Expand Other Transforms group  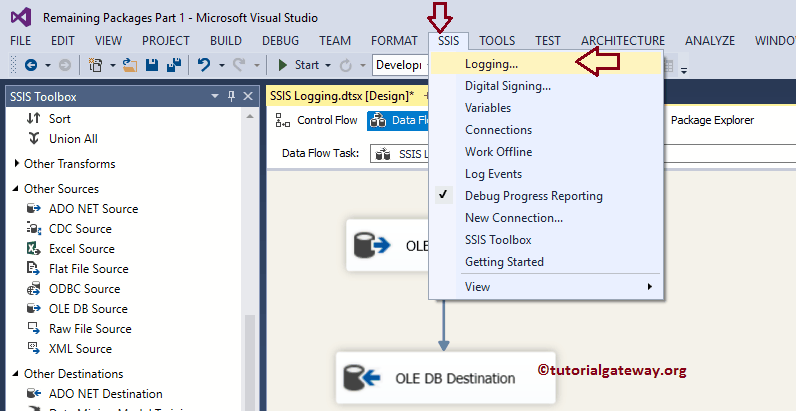tap(17, 163)
